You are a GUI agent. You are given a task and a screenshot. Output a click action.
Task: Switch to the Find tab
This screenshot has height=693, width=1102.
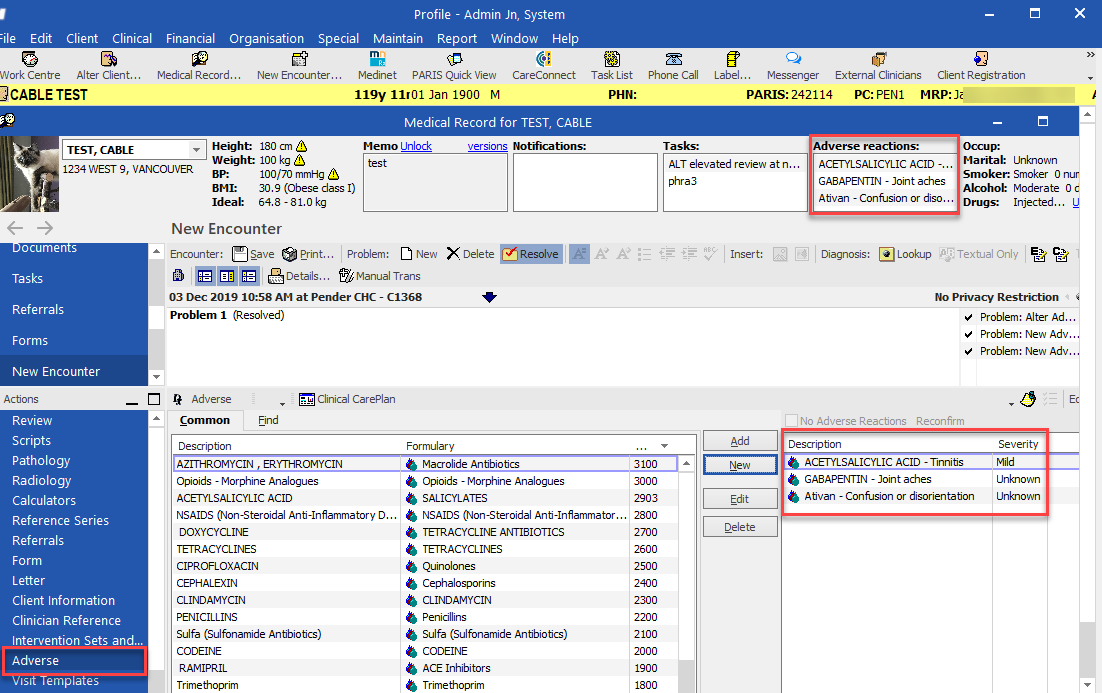(x=267, y=420)
